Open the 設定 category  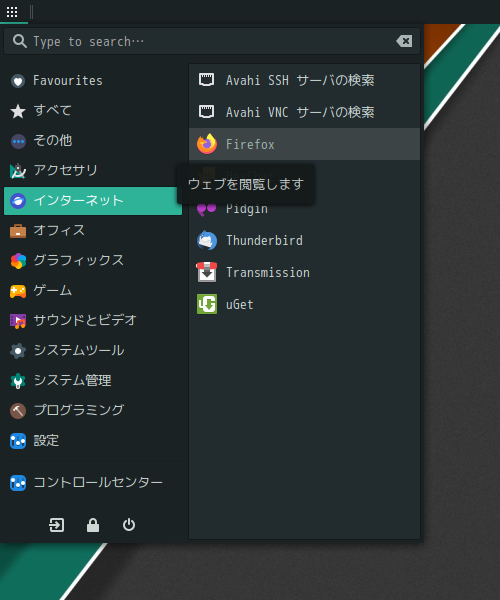[x=93, y=441]
